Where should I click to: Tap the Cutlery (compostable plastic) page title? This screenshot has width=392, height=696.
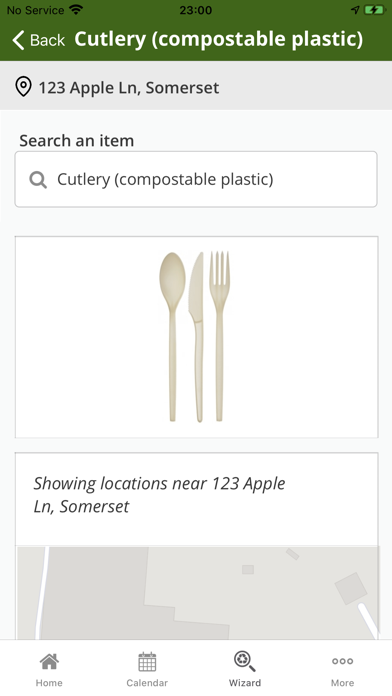(218, 40)
